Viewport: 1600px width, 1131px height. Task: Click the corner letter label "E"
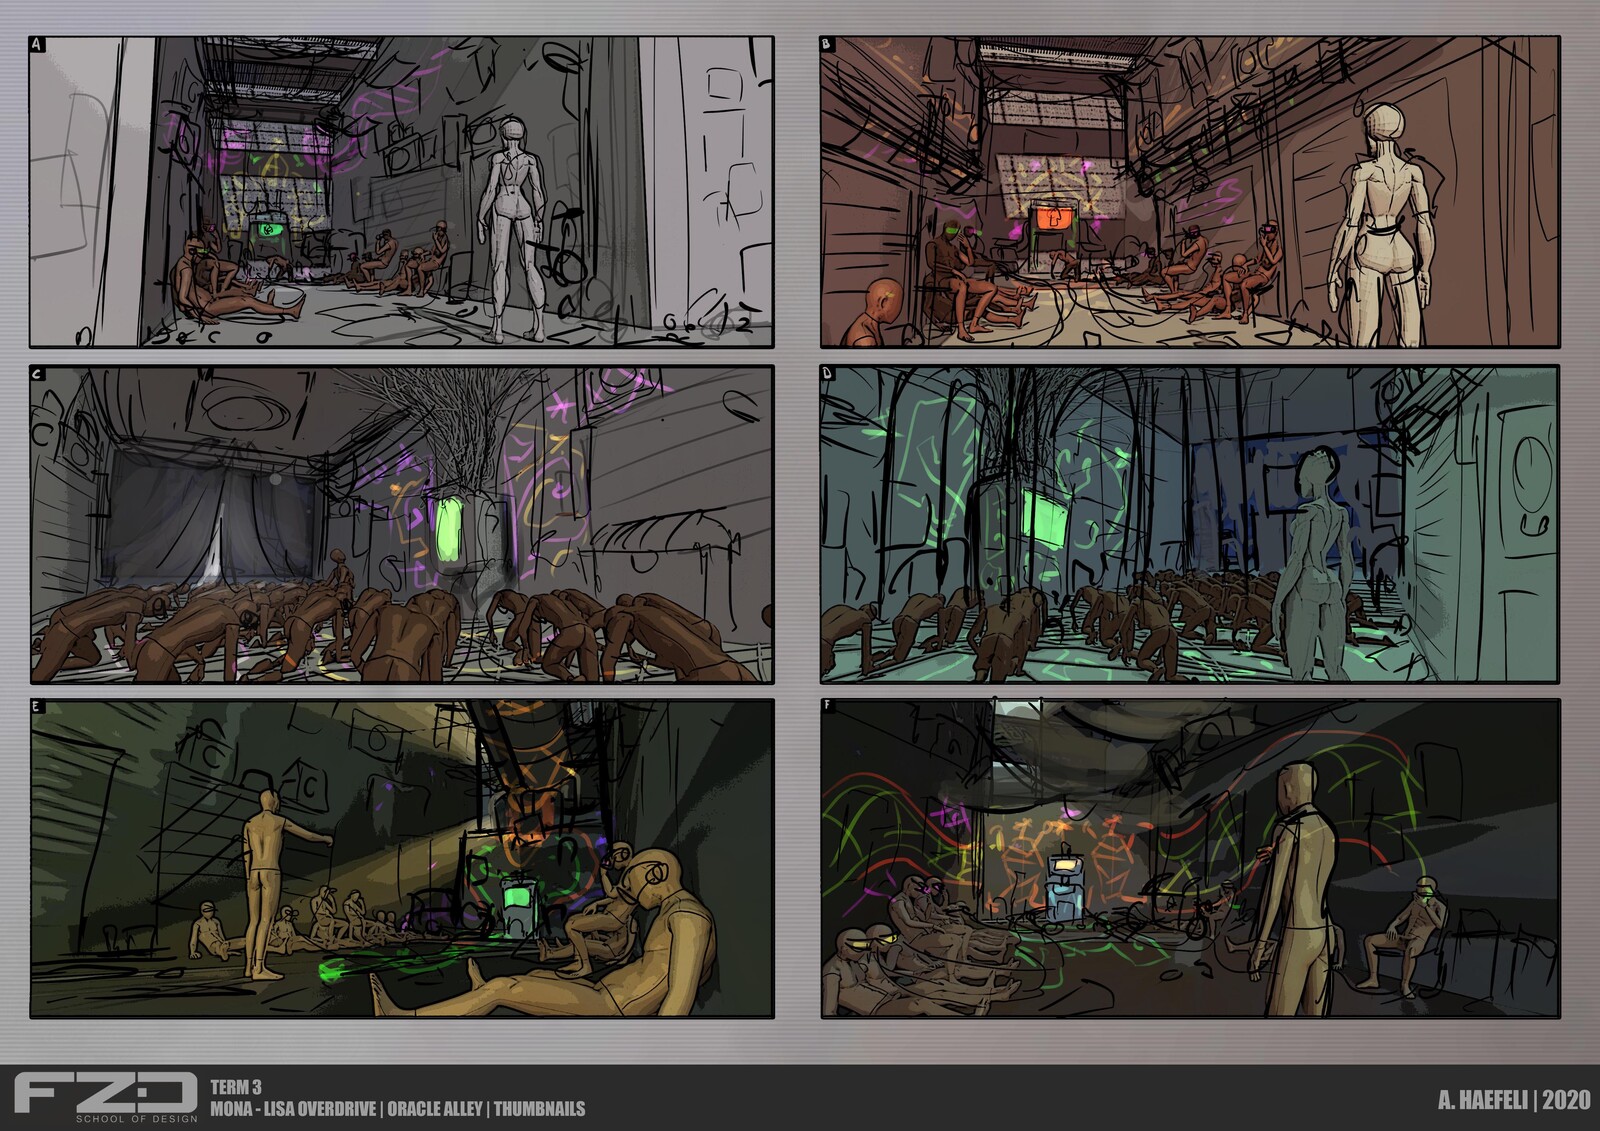pos(38,707)
